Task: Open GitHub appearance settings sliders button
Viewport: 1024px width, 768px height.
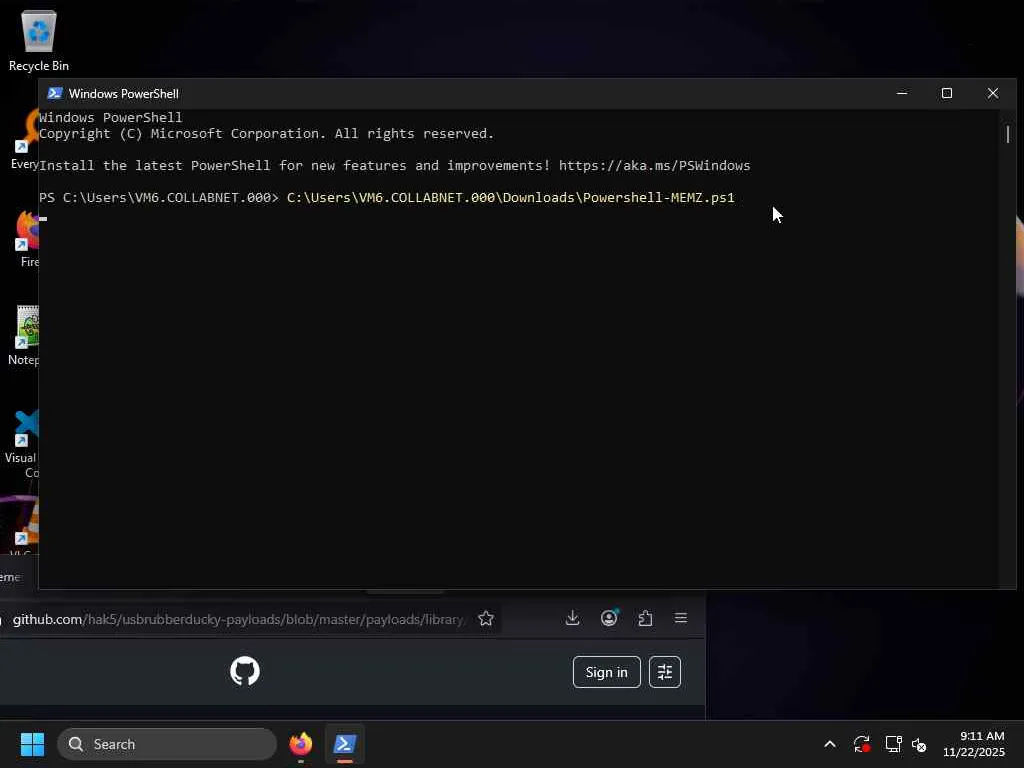Action: point(665,672)
